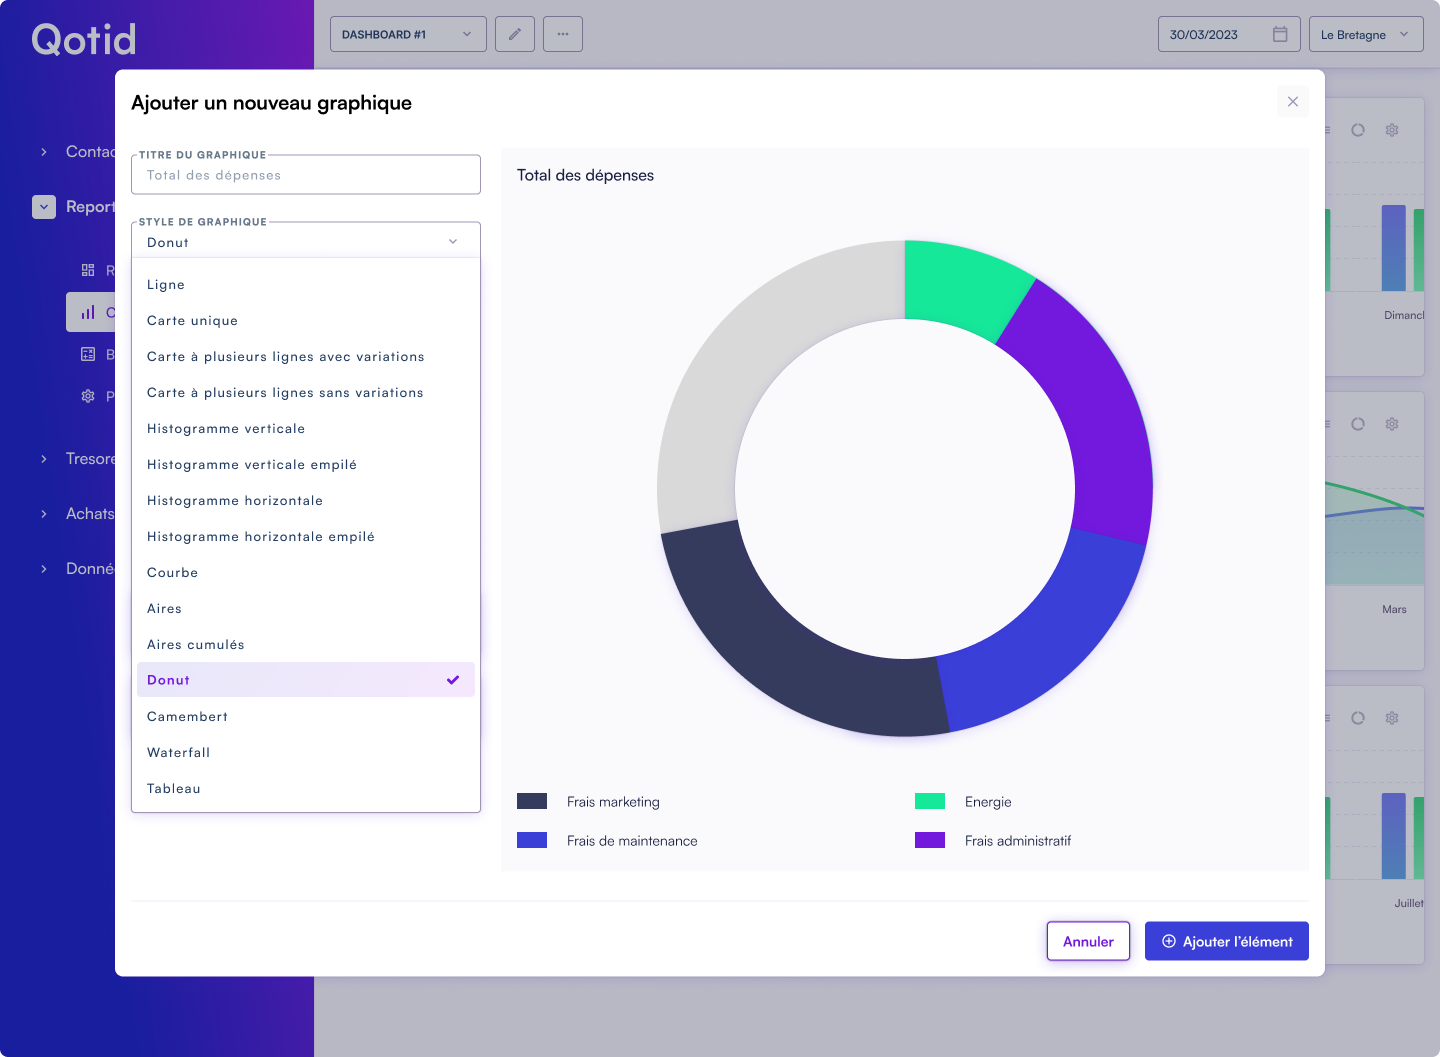Click the checkmark beside the Donut option
Screen dimensions: 1440x1057
(x=453, y=679)
